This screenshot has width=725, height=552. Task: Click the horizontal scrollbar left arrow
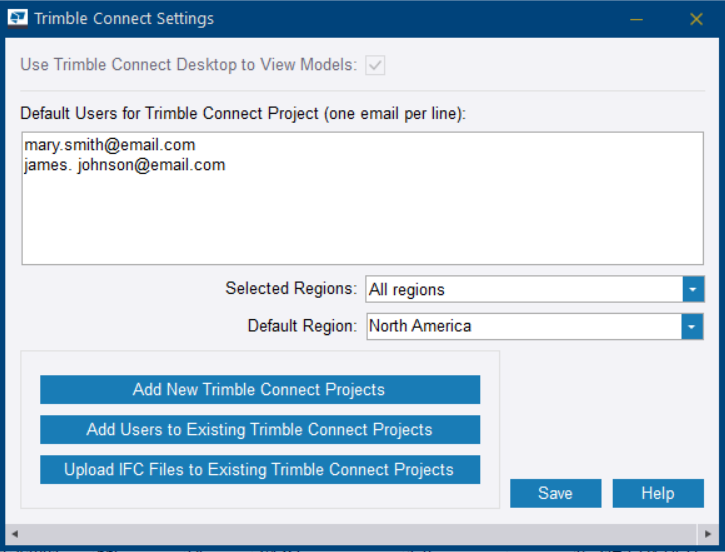click(x=13, y=532)
